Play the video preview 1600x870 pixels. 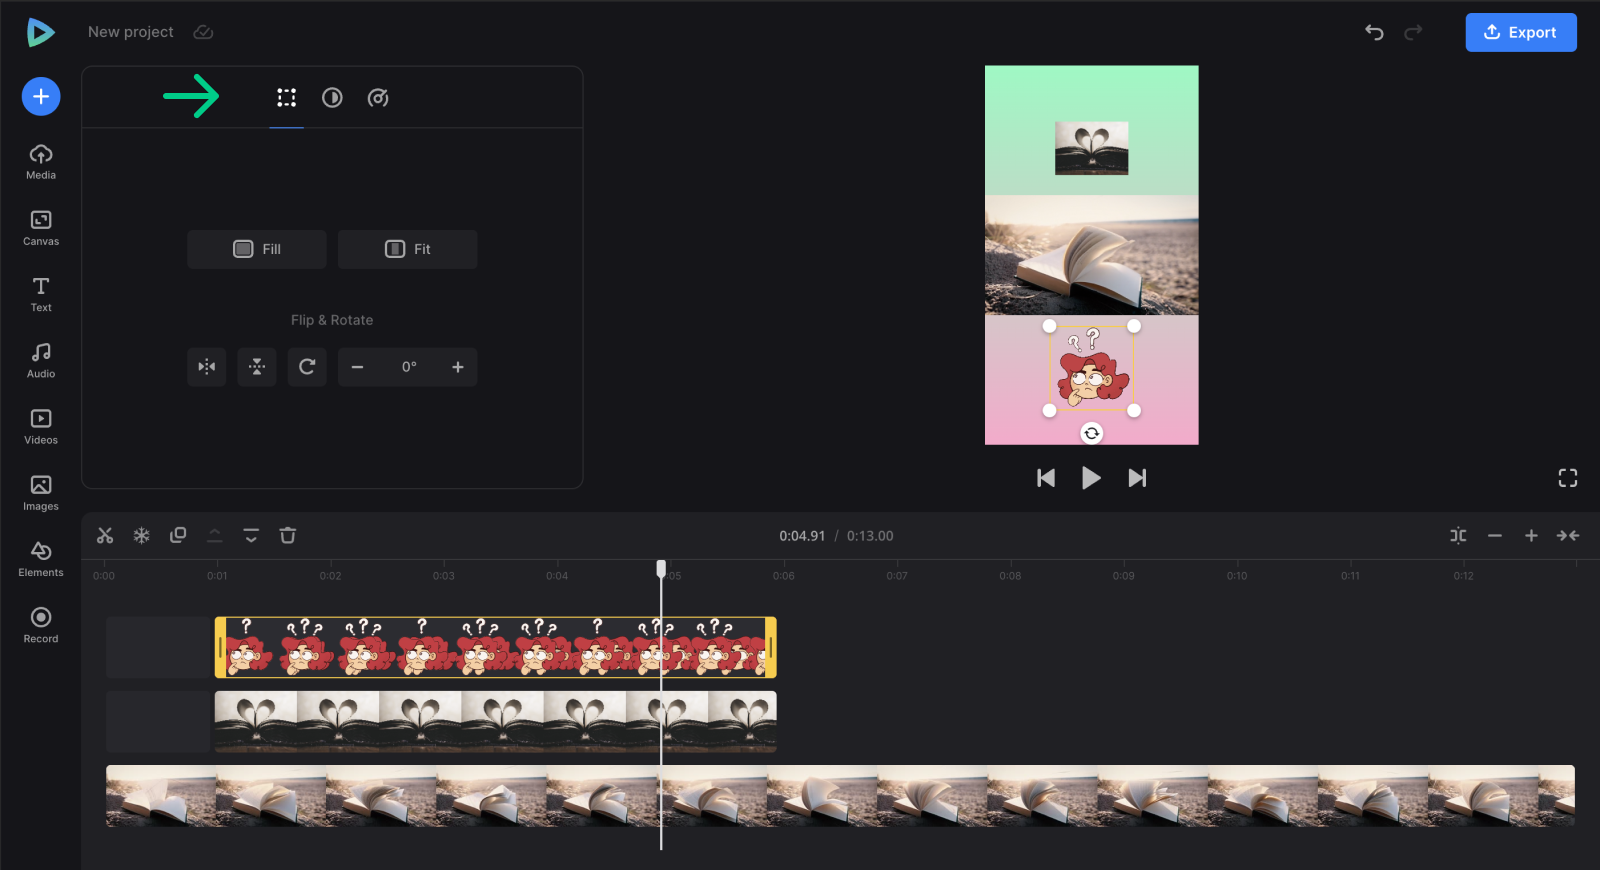[1091, 478]
